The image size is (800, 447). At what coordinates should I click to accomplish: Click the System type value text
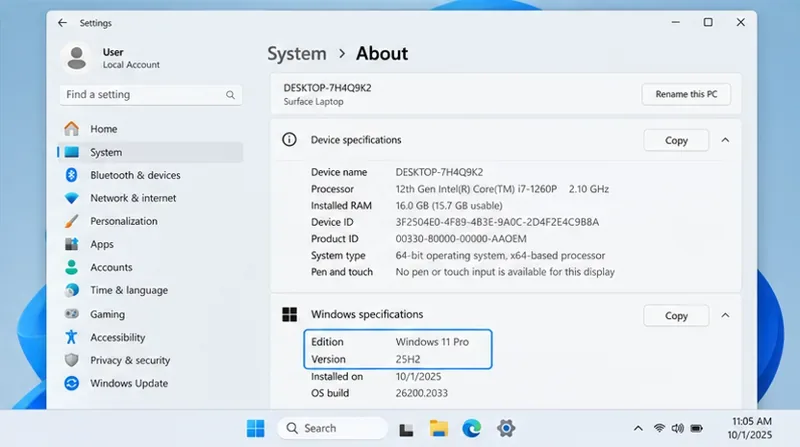tap(500, 256)
